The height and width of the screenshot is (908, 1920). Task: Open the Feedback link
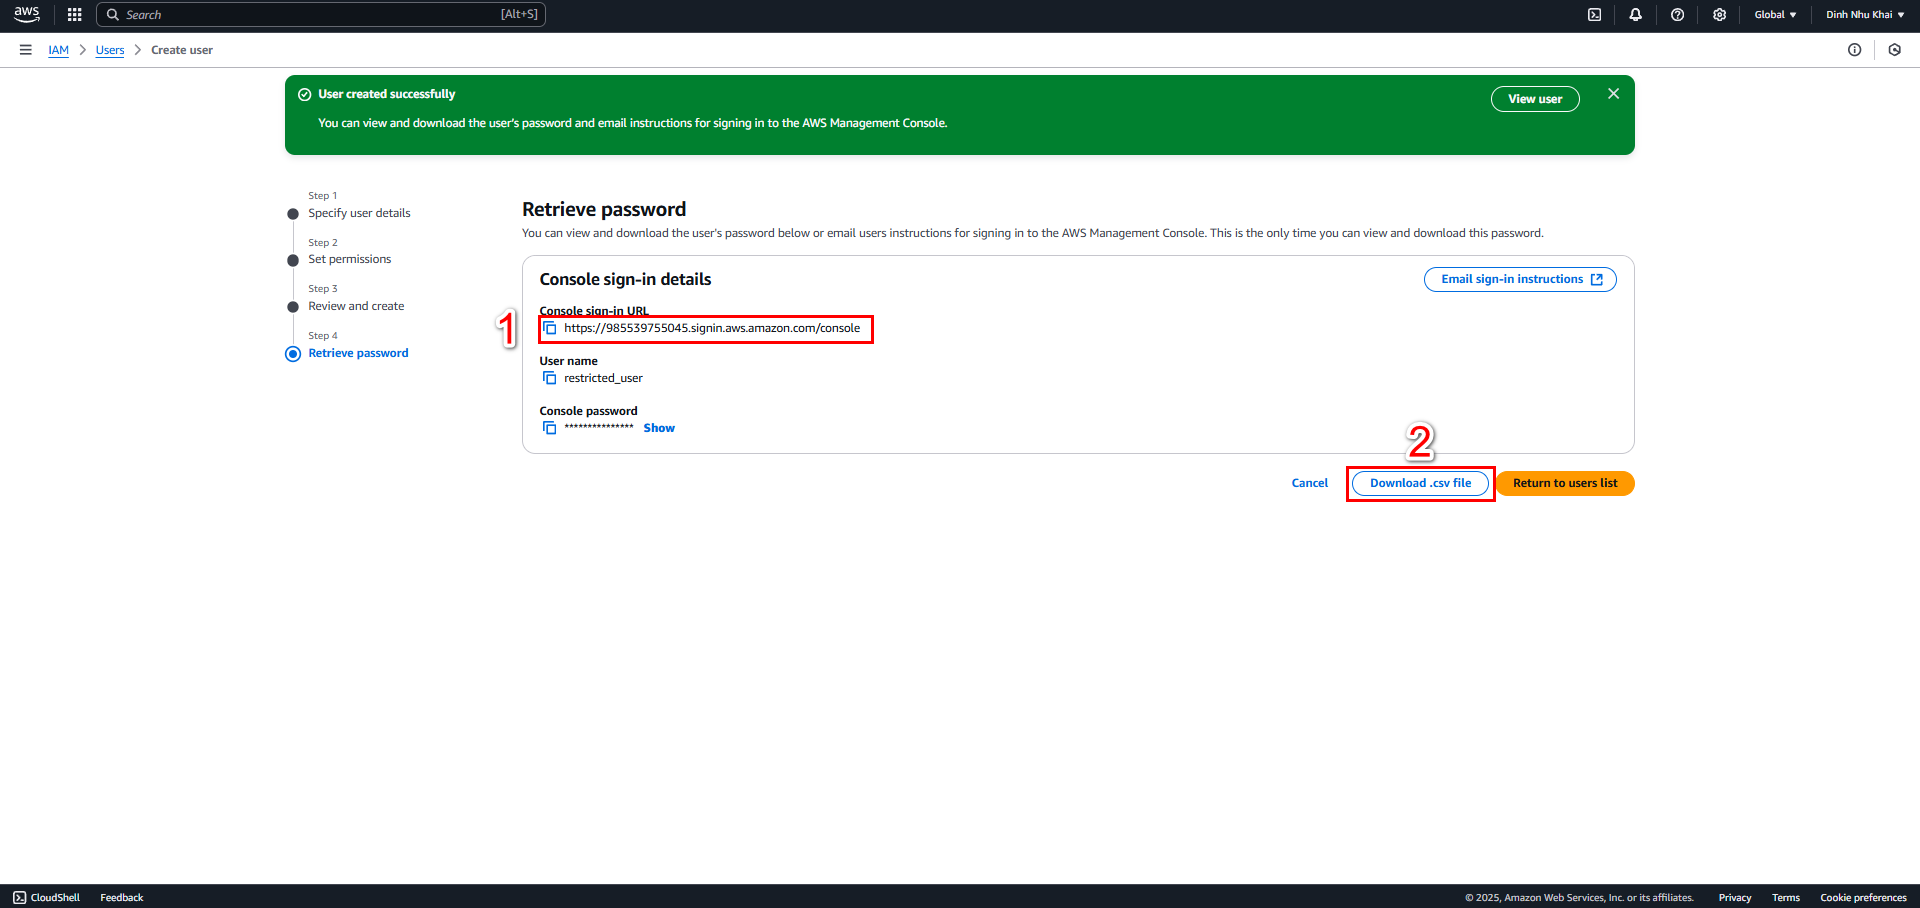tap(122, 898)
